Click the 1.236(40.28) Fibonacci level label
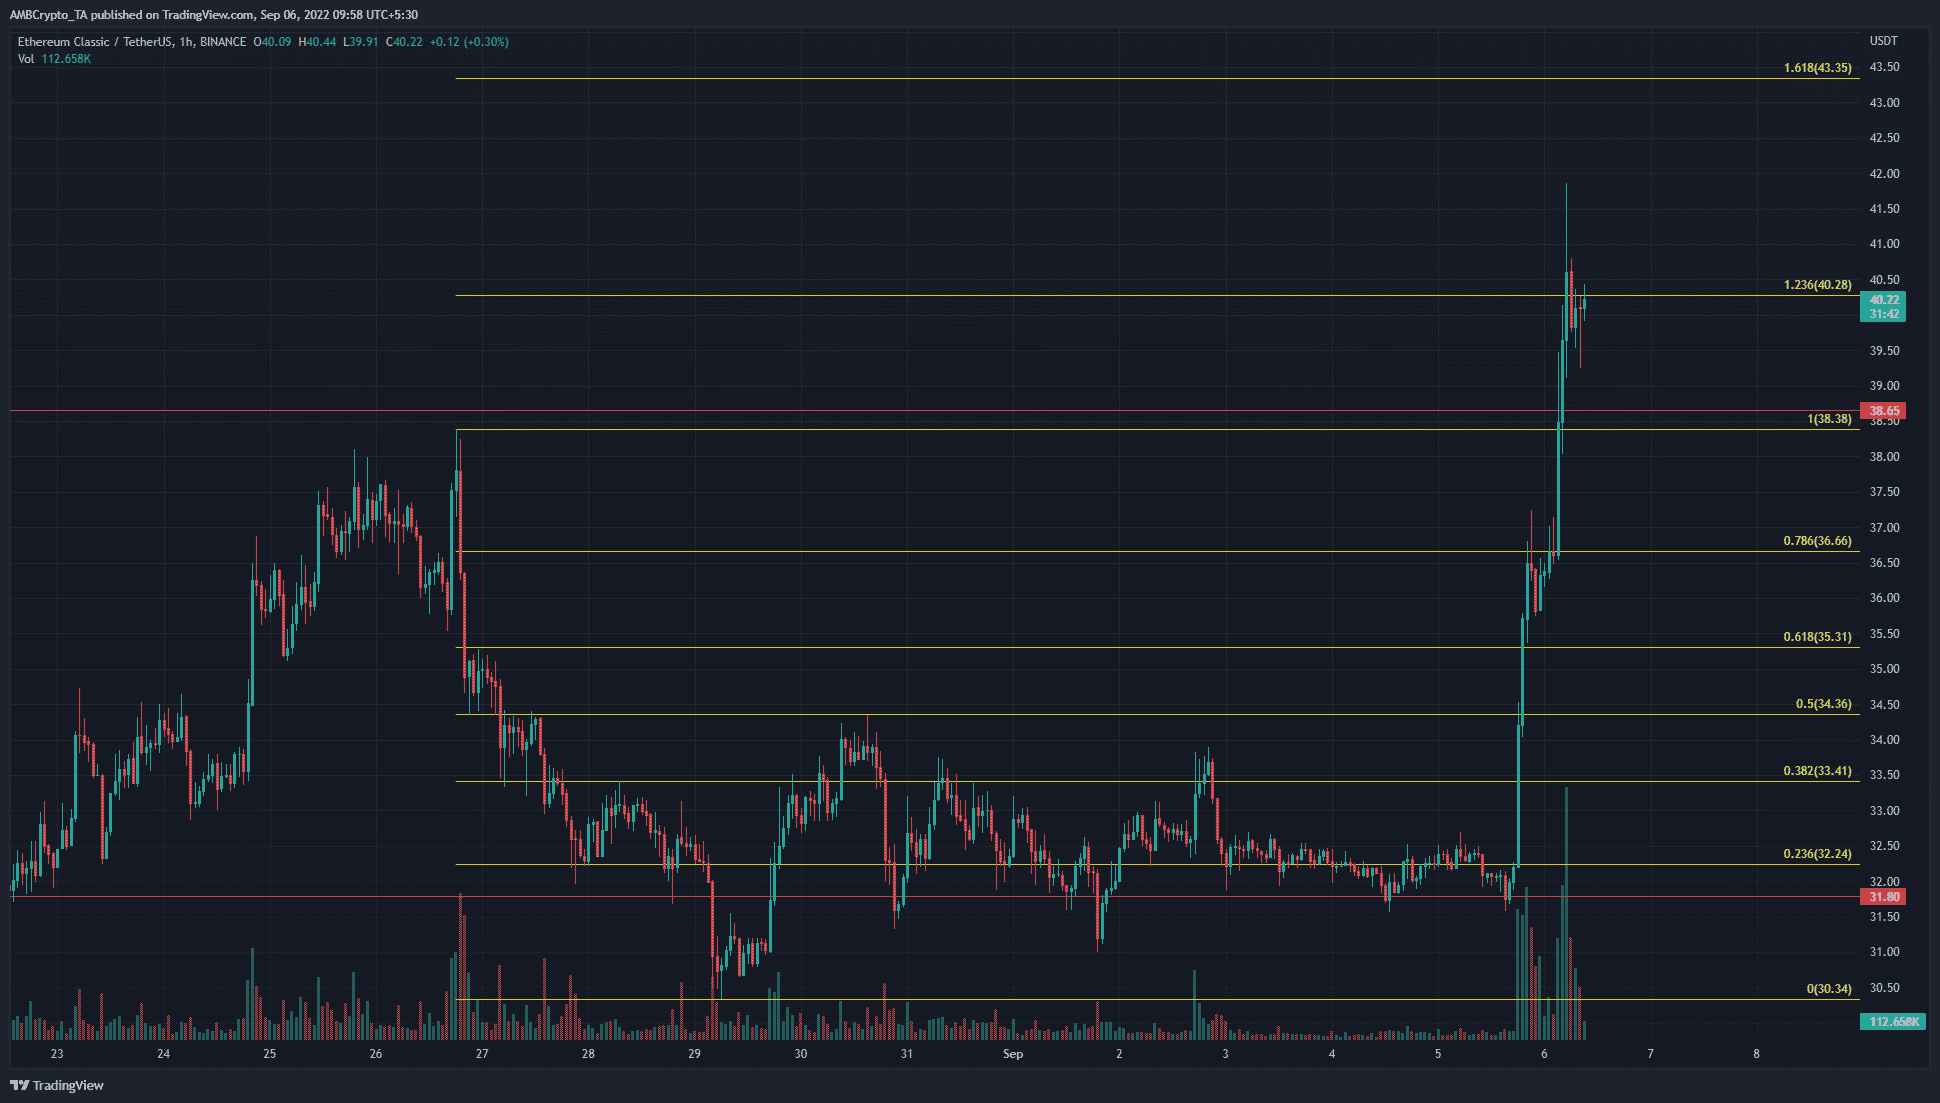 pyautogui.click(x=1817, y=285)
